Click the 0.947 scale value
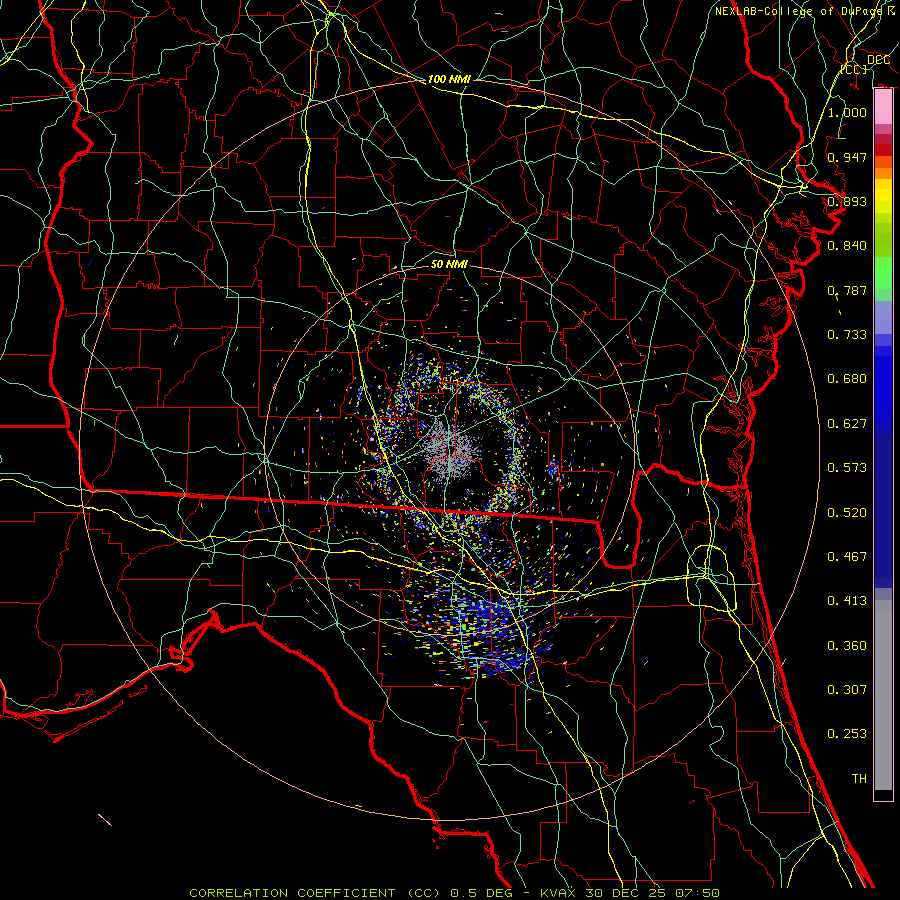This screenshot has width=900, height=900. pos(847,157)
